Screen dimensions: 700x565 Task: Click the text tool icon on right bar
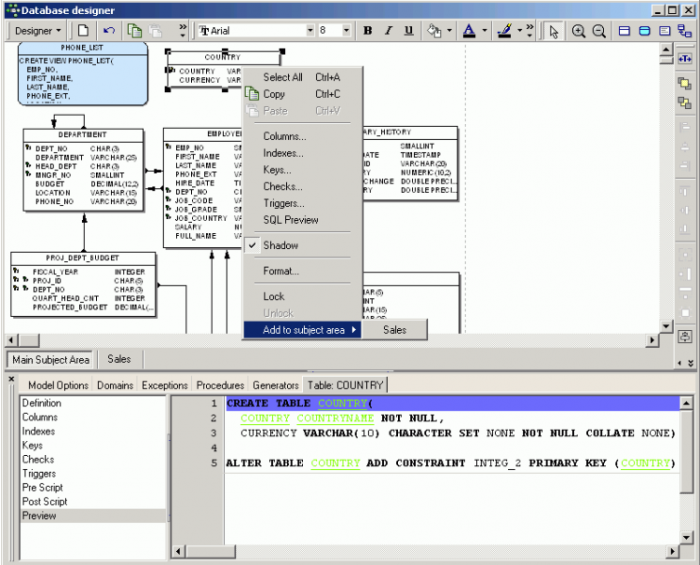coord(685,58)
